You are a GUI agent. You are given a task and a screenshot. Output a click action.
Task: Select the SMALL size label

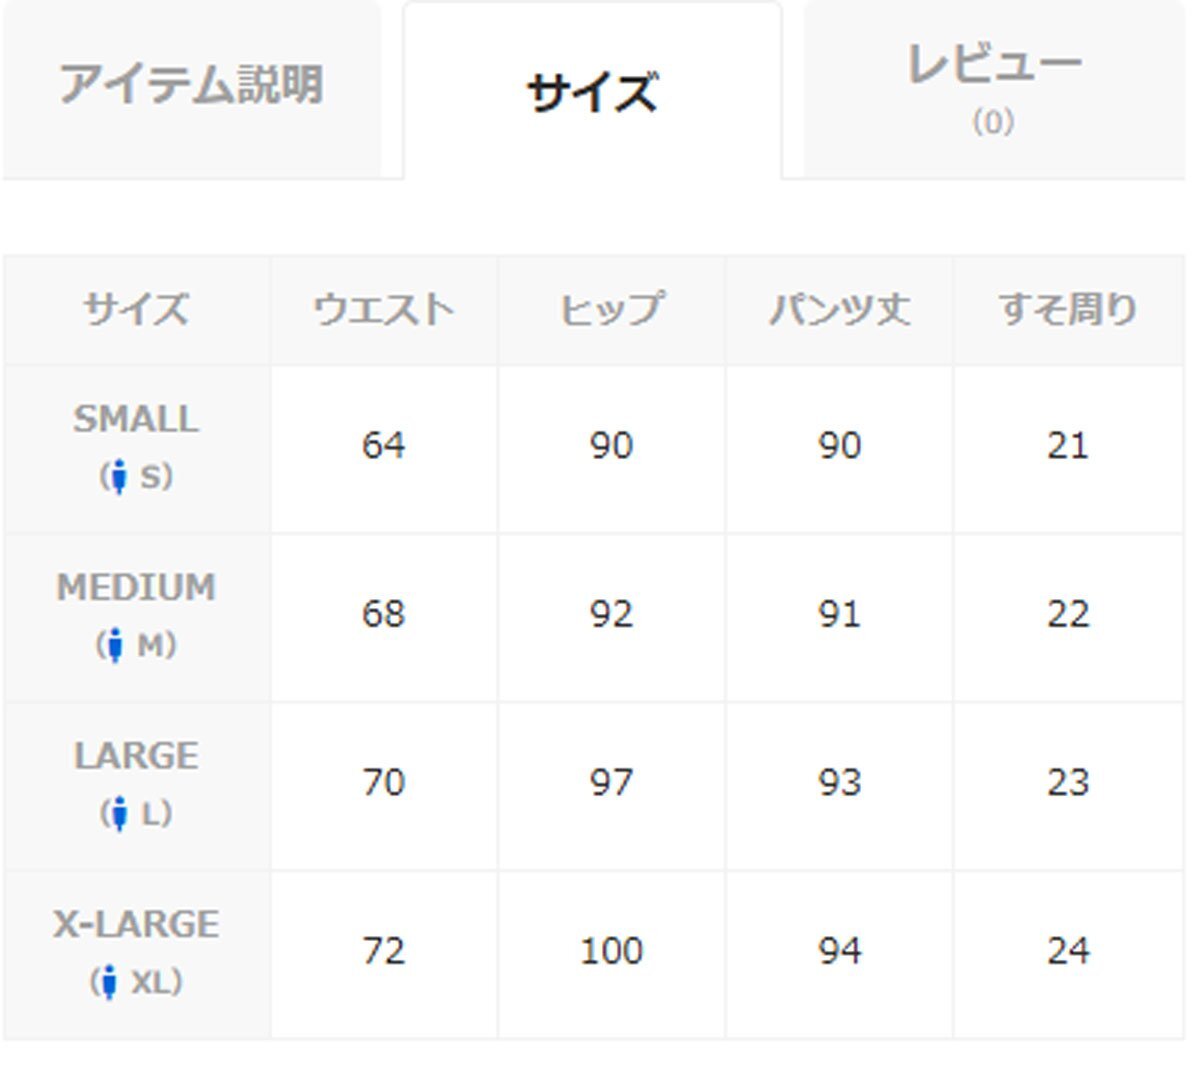136,419
